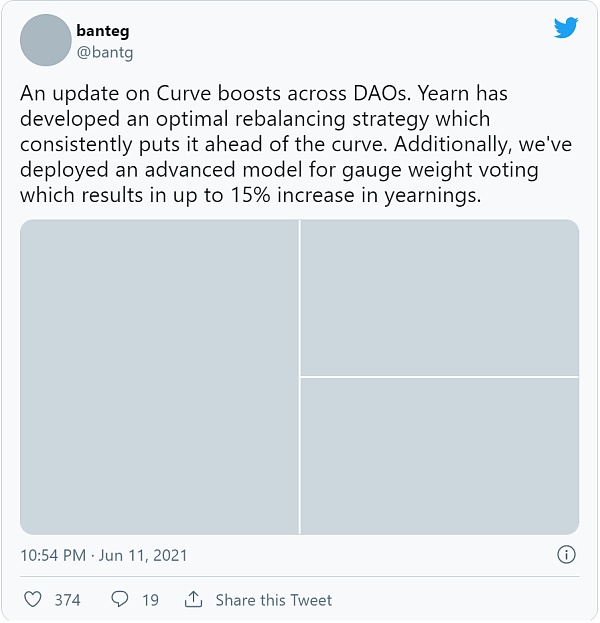Click the Twitter bird logo
The width and height of the screenshot is (600, 623).
pyautogui.click(x=566, y=27)
